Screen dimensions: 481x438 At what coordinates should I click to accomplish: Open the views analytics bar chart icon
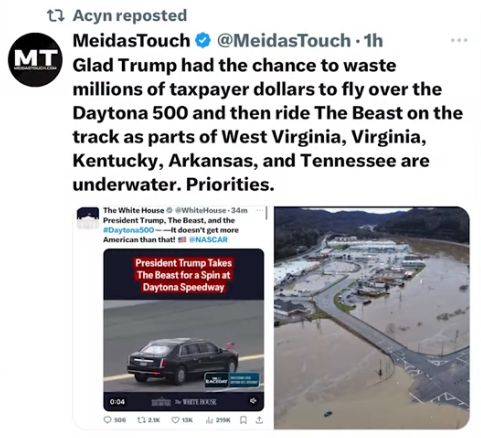click(x=210, y=420)
